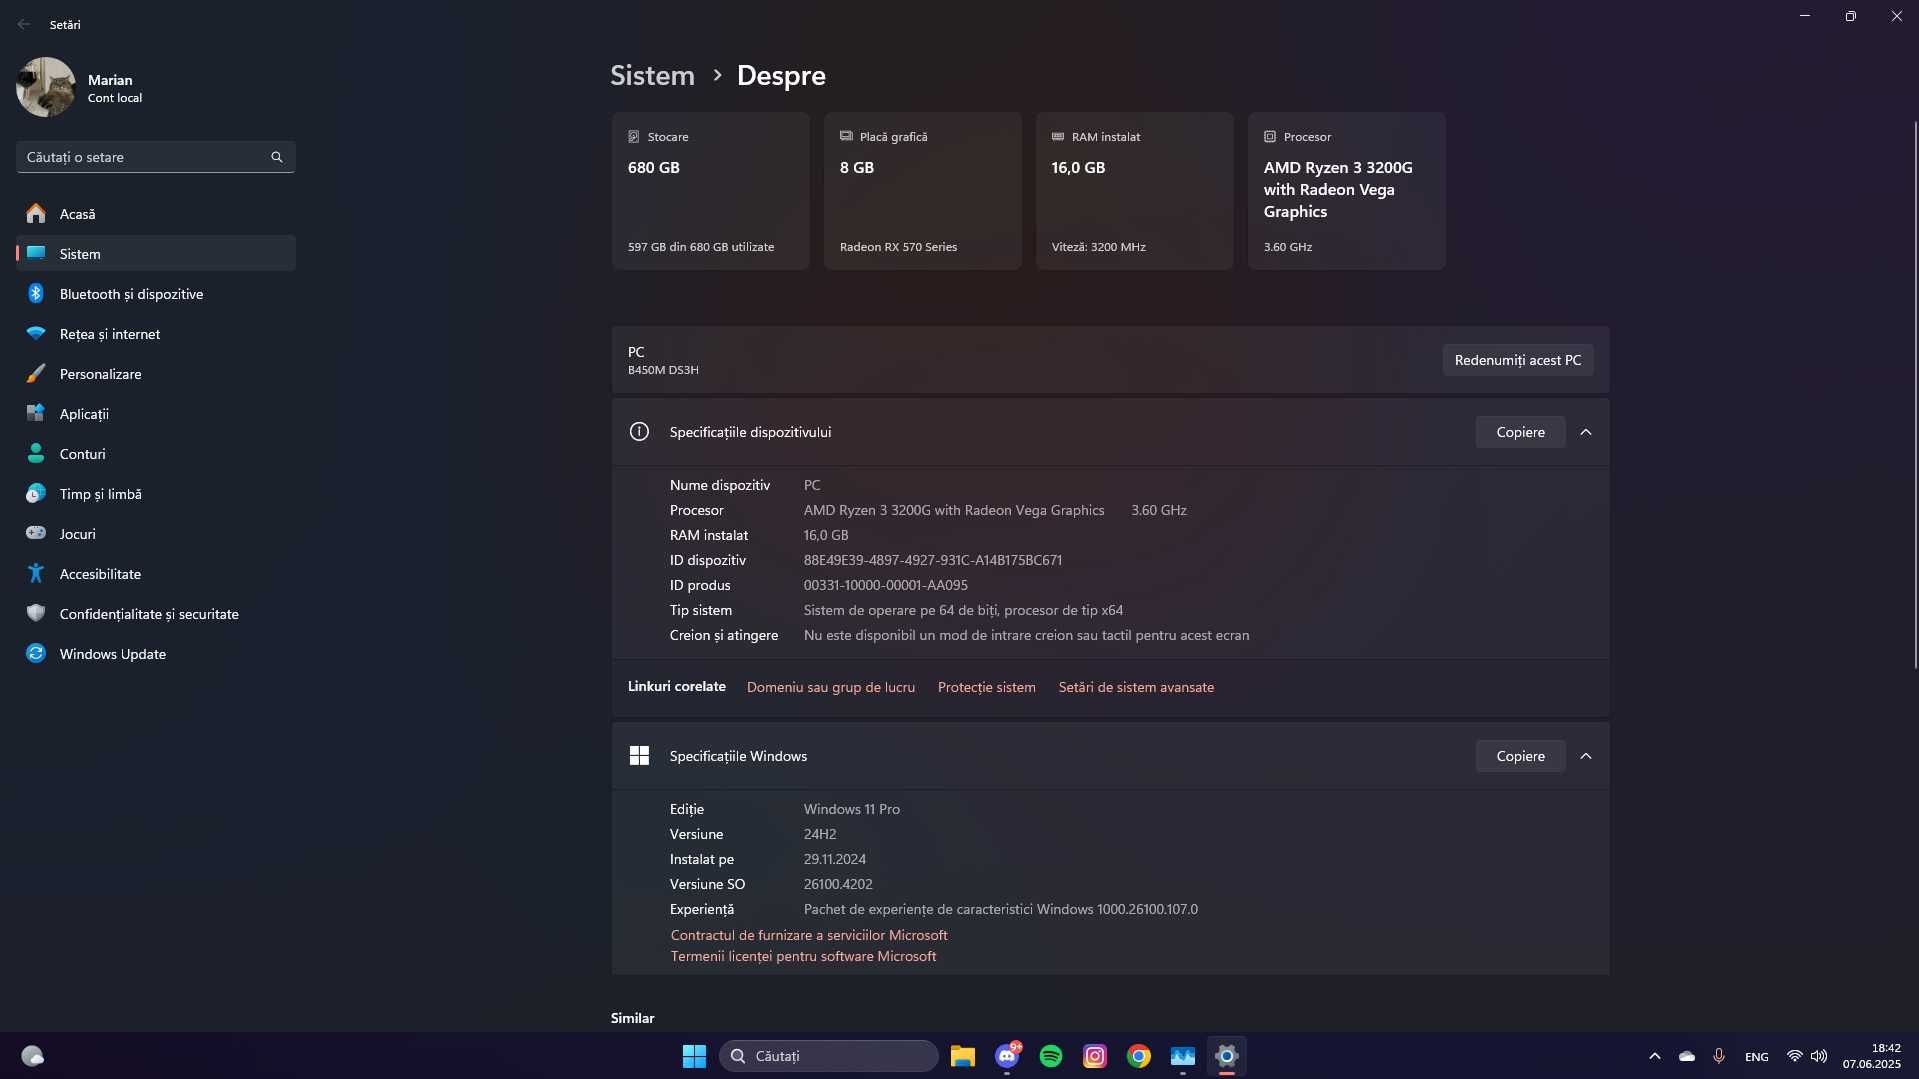This screenshot has width=1919, height=1079.
Task: Click 'Redenumiți acest PC' button
Action: pyautogui.click(x=1517, y=360)
